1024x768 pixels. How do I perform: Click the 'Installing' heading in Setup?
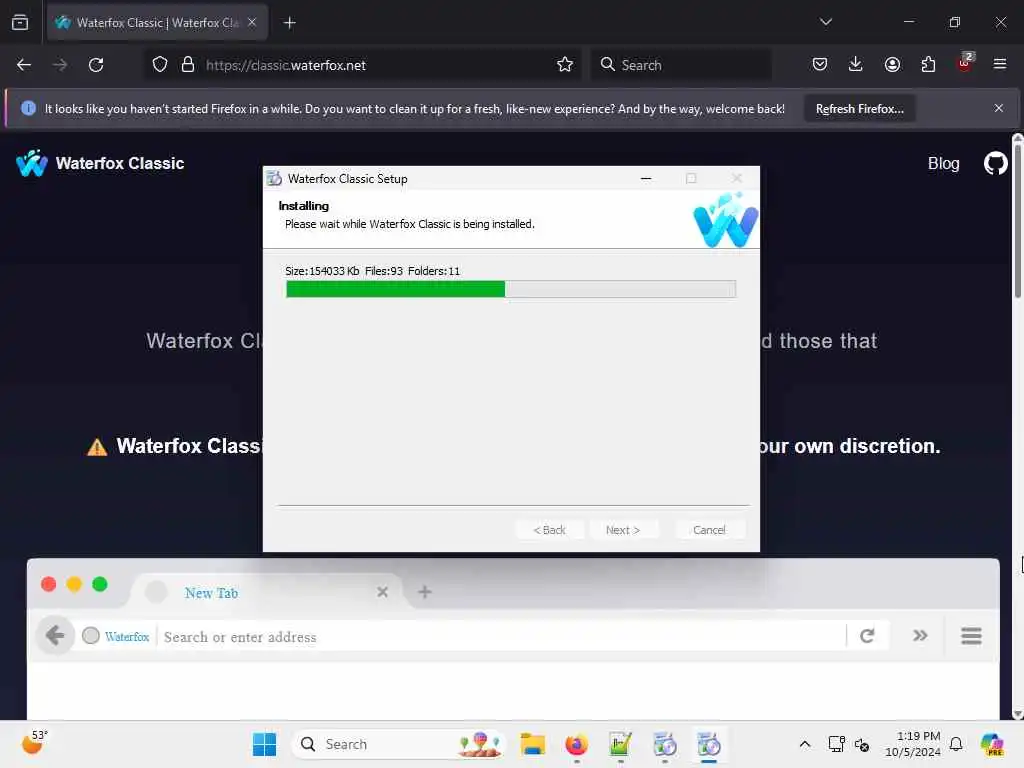coord(304,206)
